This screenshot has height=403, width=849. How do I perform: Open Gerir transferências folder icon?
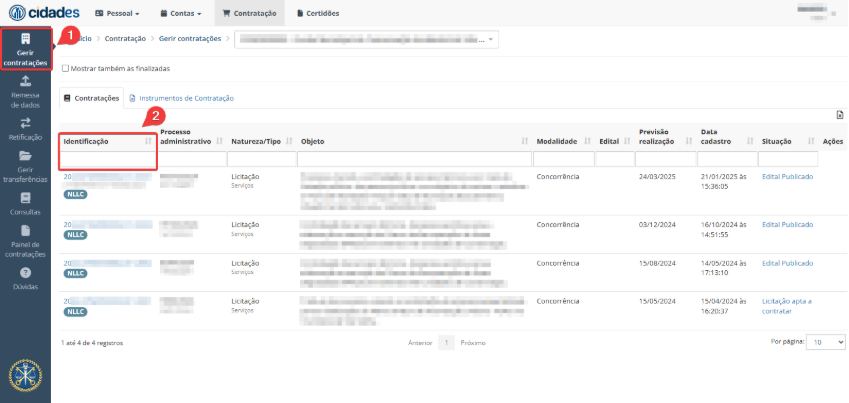pos(25,157)
